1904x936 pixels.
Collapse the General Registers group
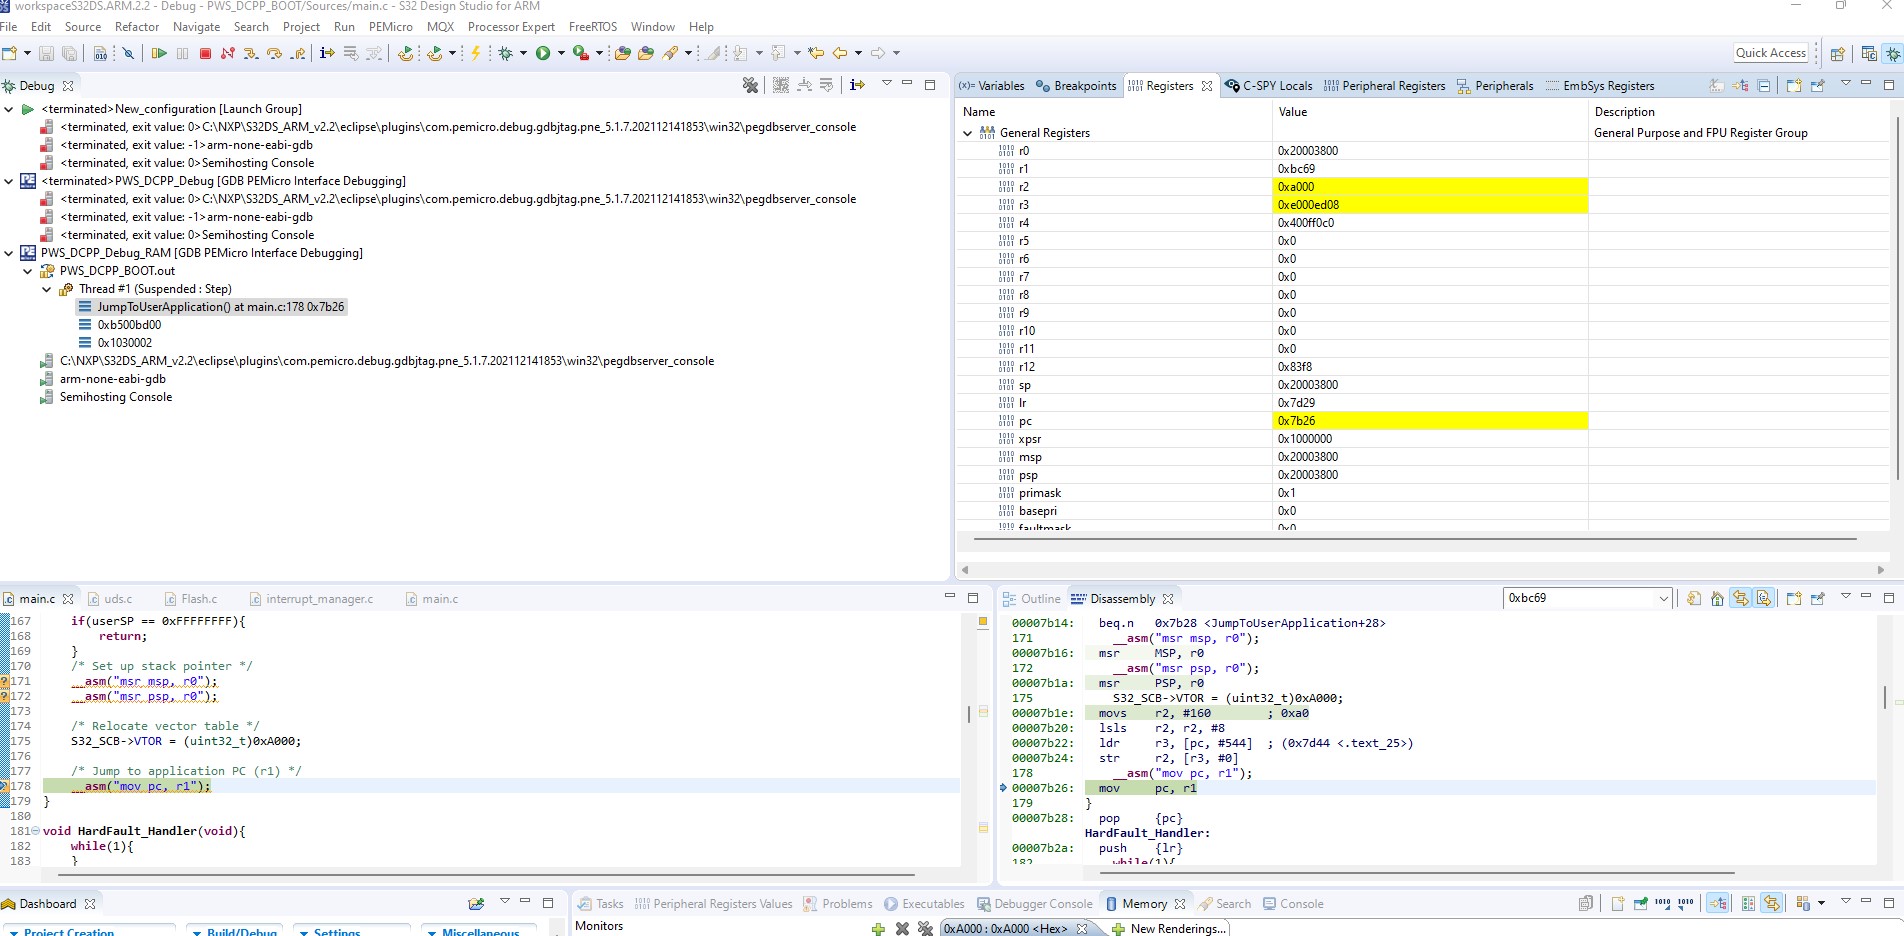click(x=967, y=133)
